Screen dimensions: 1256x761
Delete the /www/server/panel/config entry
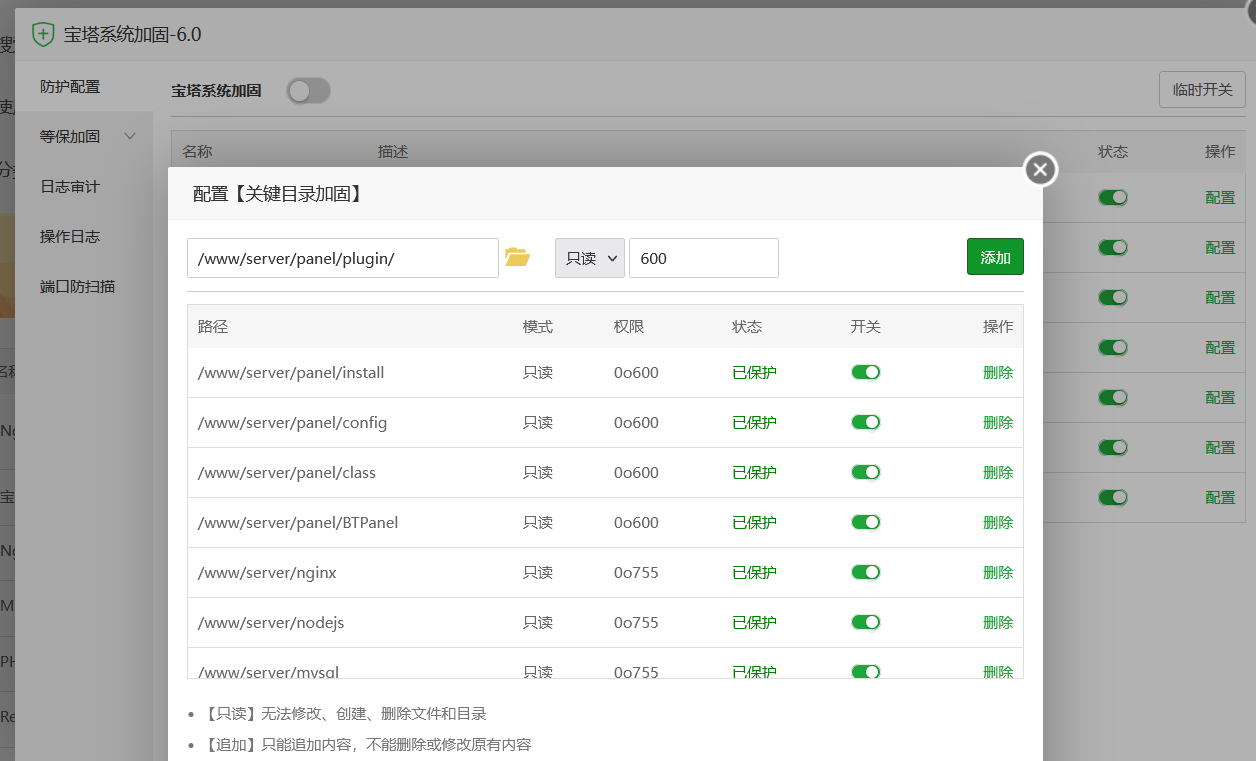[998, 422]
